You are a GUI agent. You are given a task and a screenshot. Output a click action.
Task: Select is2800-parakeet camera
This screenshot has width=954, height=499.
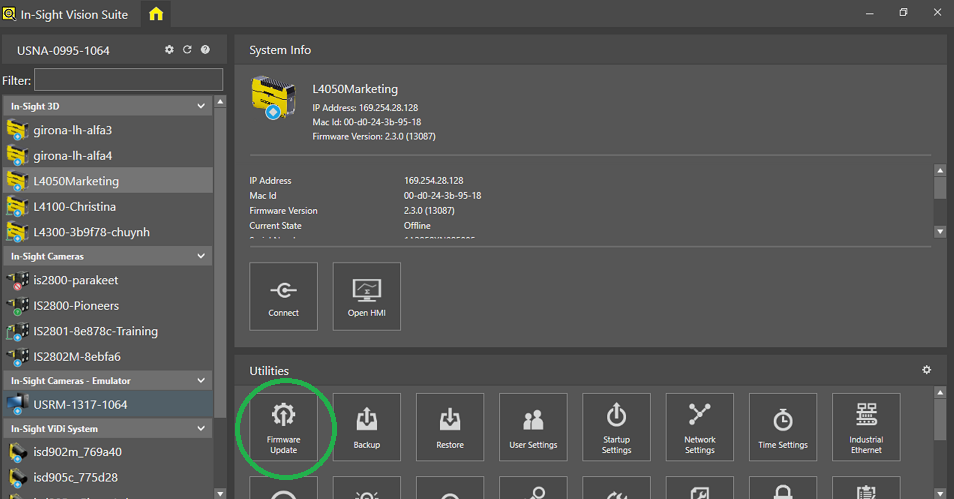point(108,280)
